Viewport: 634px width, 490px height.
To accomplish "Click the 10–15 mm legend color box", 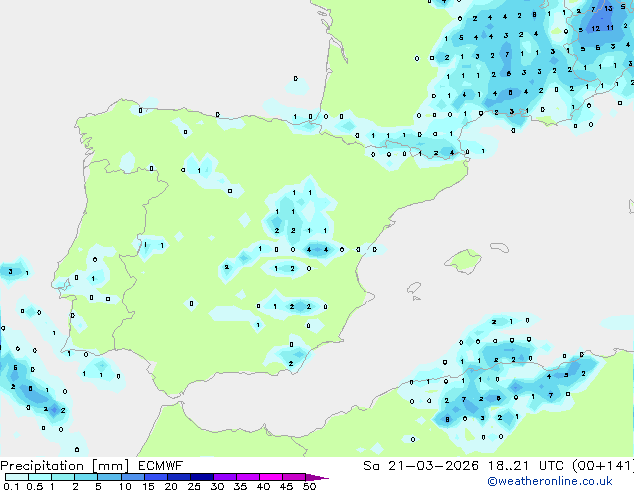I will [x=133, y=477].
